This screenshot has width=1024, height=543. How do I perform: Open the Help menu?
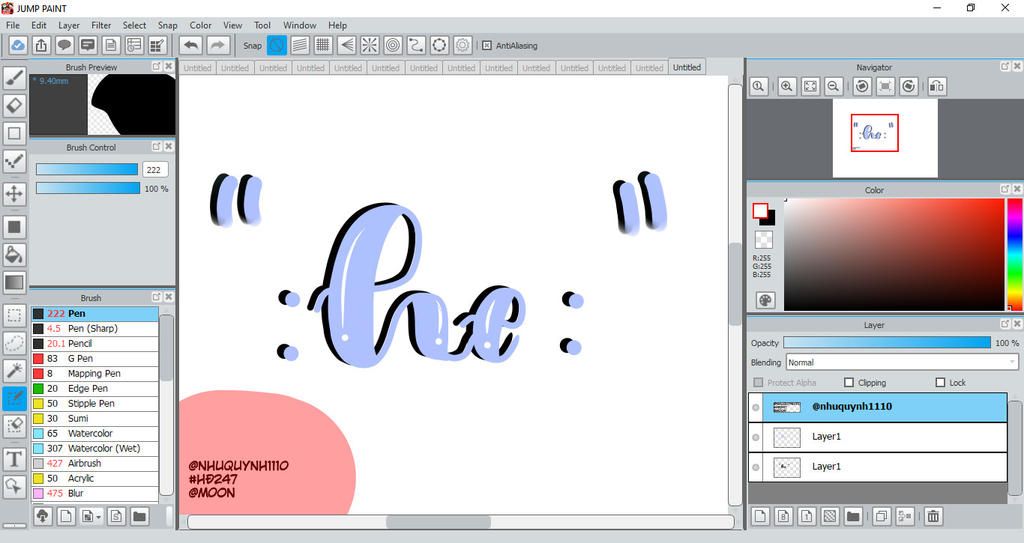[x=337, y=25]
